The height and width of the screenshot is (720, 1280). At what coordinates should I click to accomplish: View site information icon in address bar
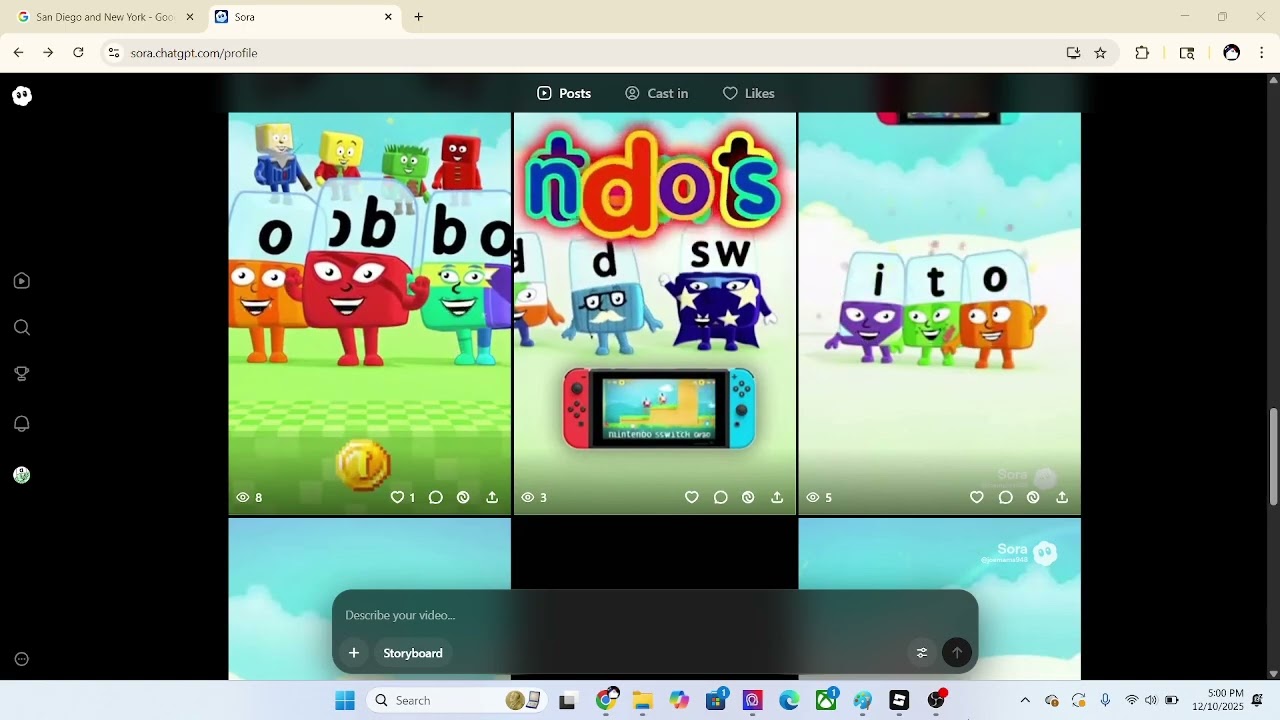pos(114,53)
